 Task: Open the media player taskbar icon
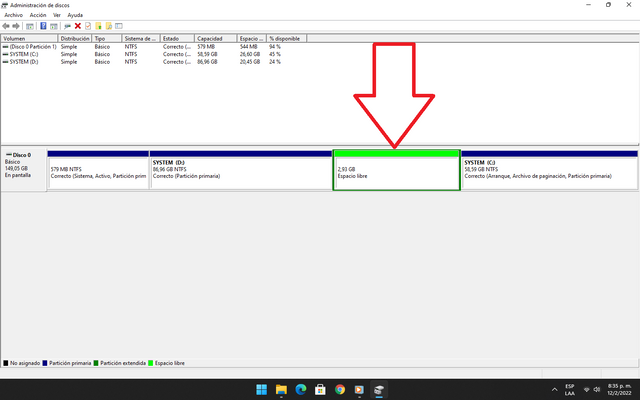click(359, 389)
